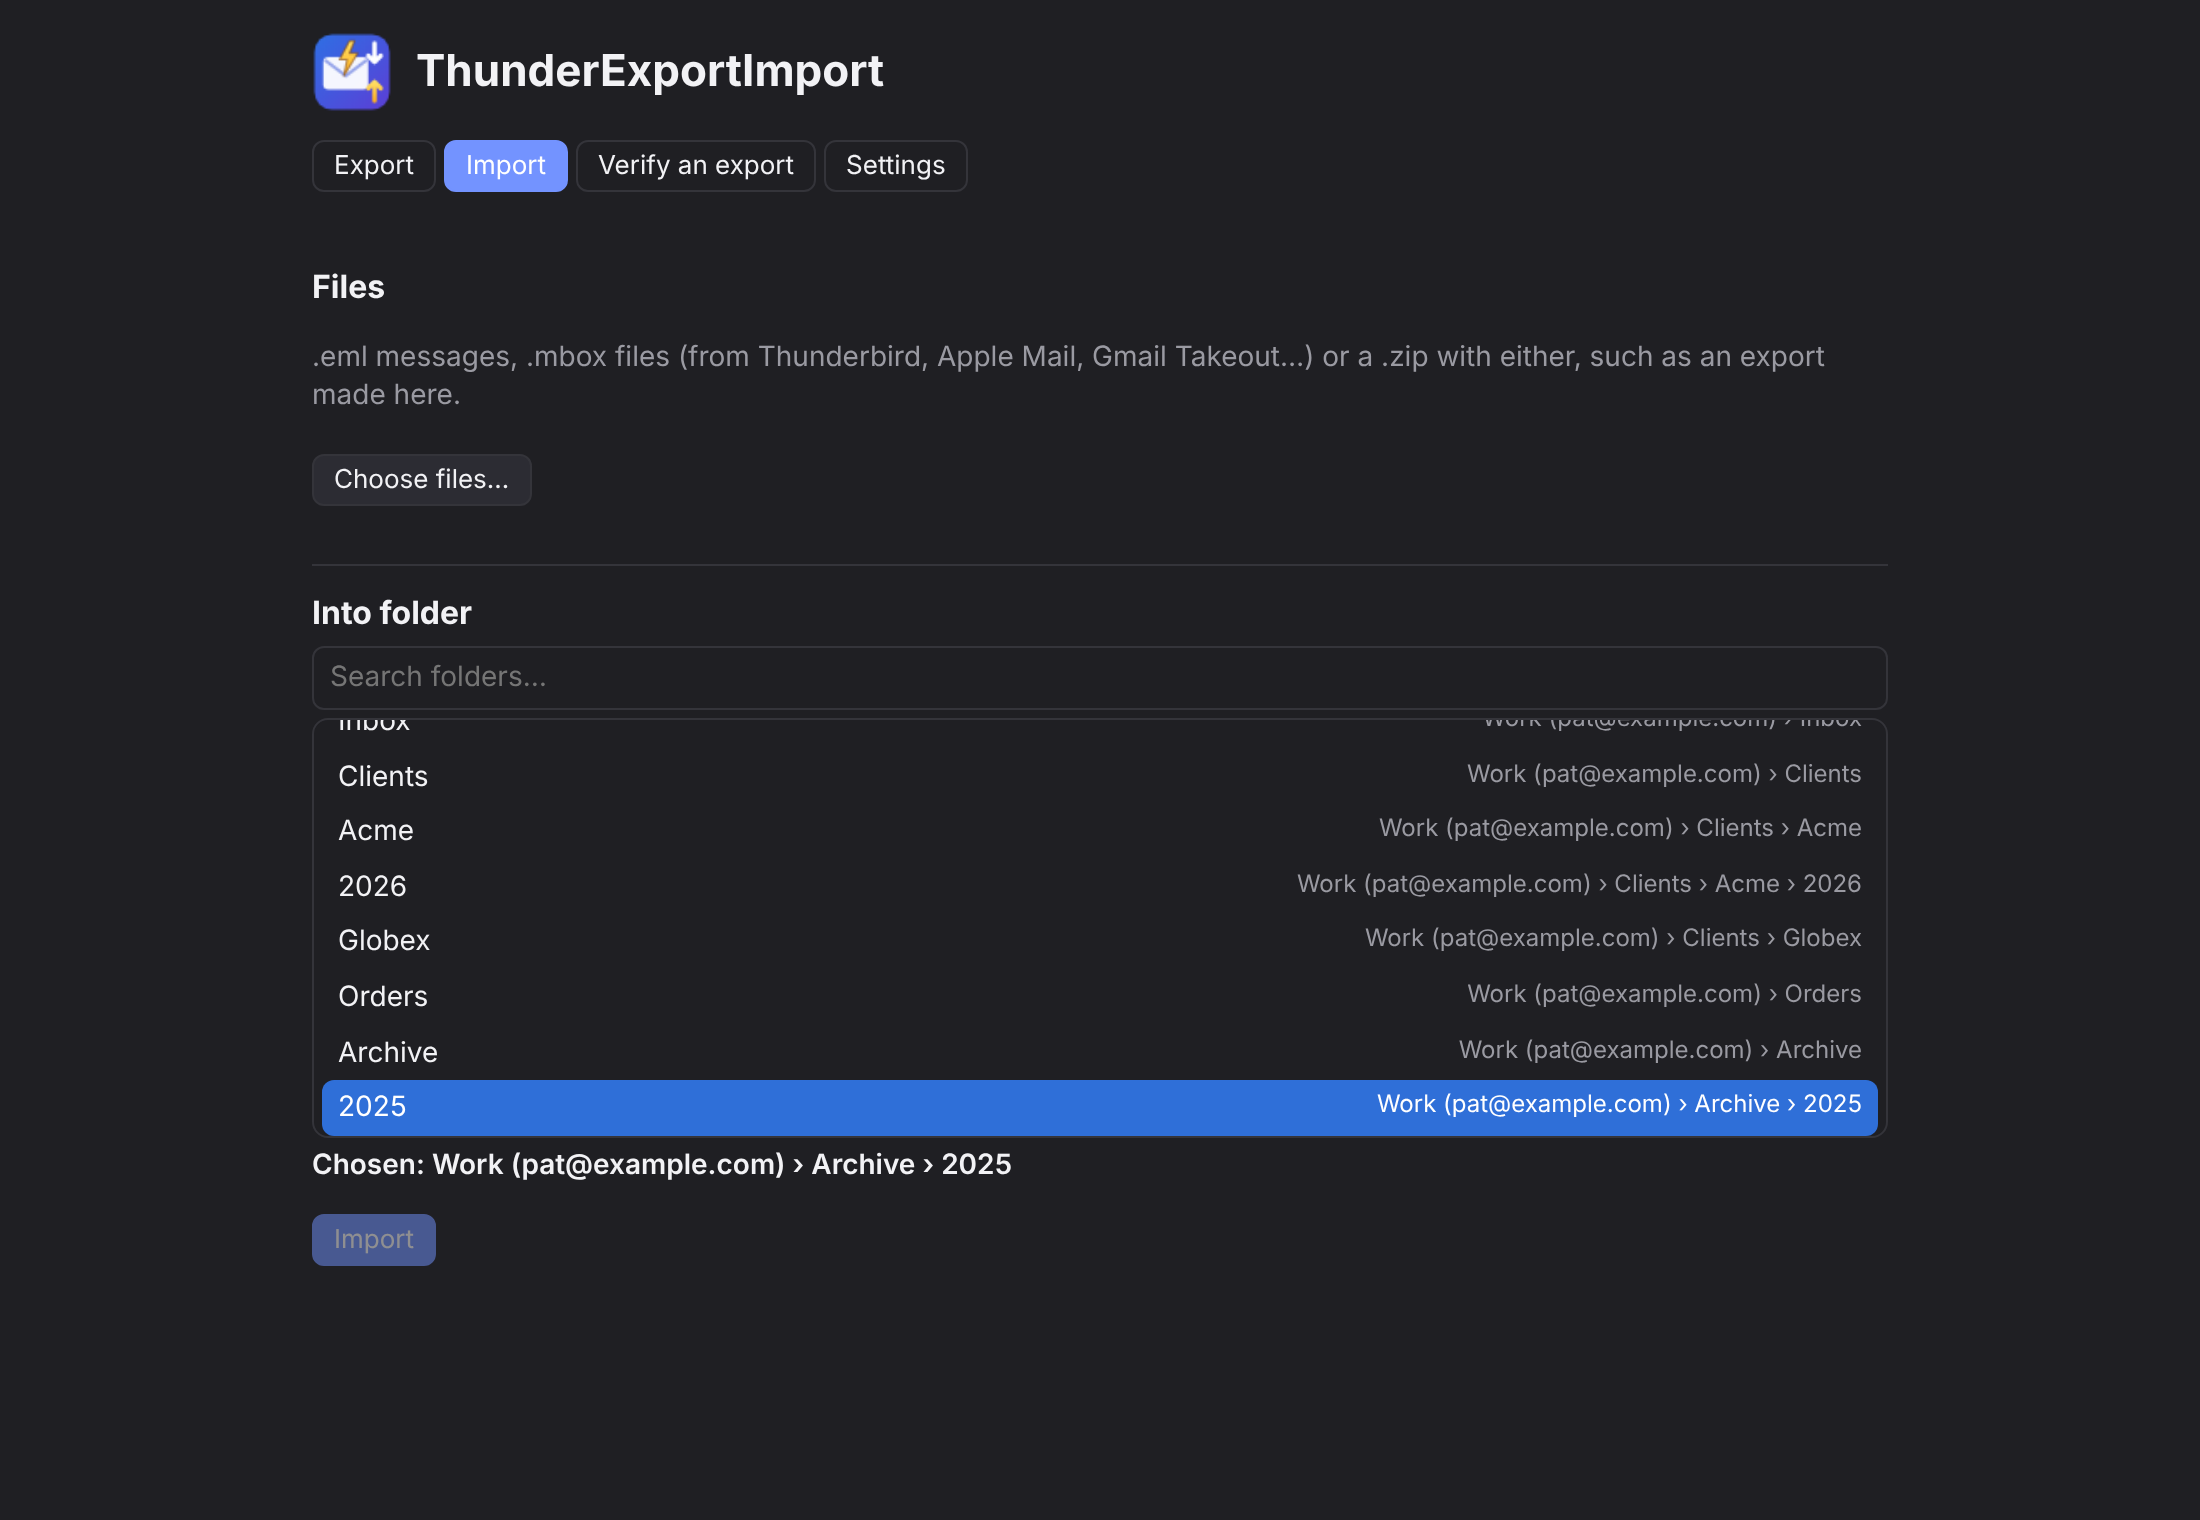The width and height of the screenshot is (2200, 1520).
Task: Choose the 2026 folder under Acme
Action: pos(1100,886)
